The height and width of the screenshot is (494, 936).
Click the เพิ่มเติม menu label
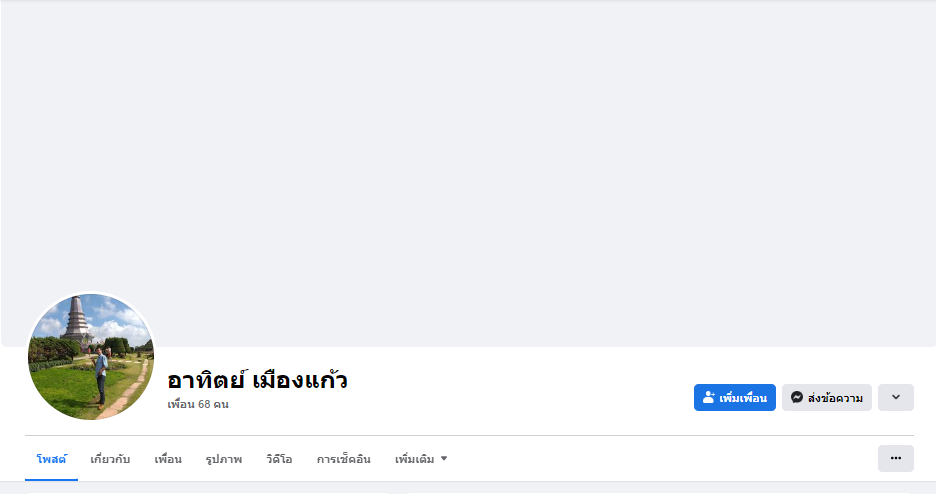point(414,459)
